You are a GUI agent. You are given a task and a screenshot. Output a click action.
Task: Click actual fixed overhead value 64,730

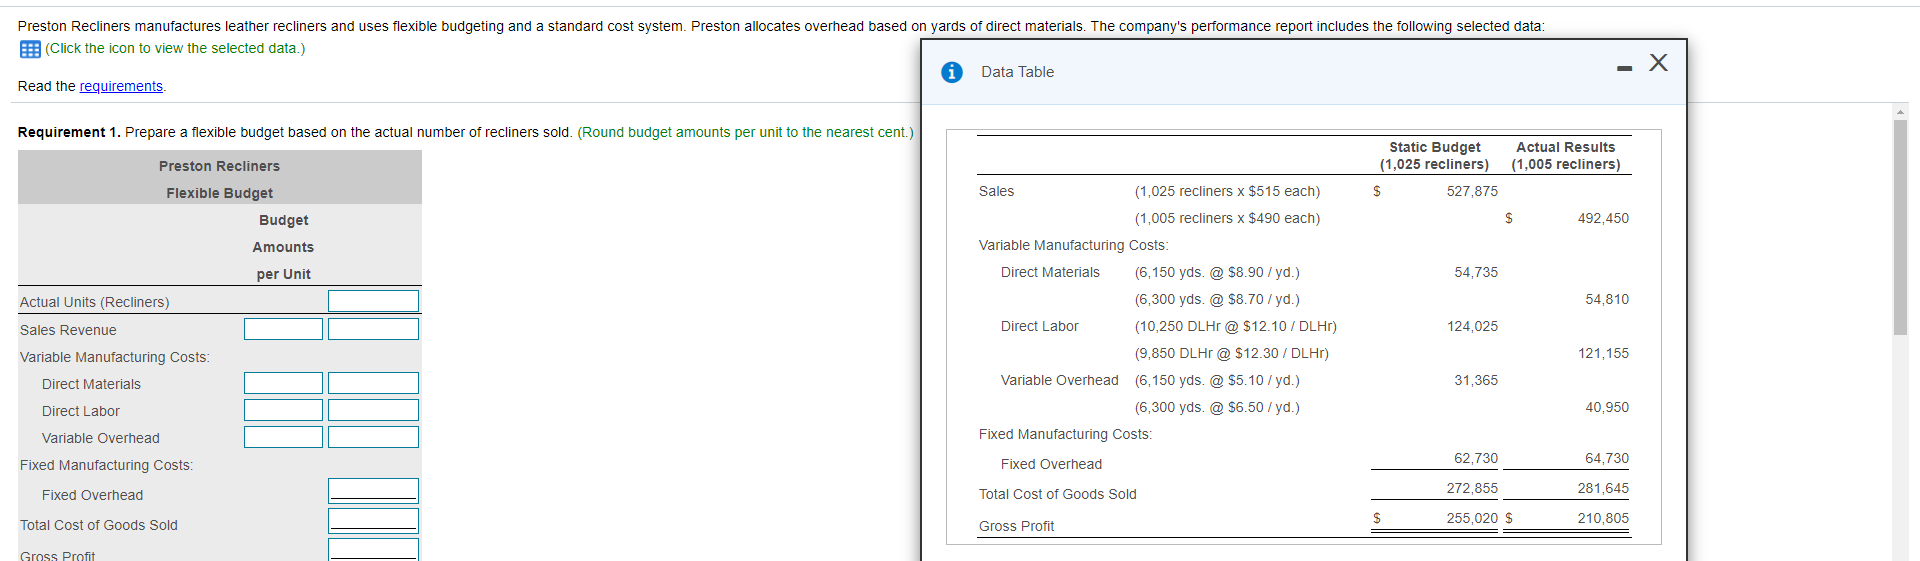tap(1607, 458)
